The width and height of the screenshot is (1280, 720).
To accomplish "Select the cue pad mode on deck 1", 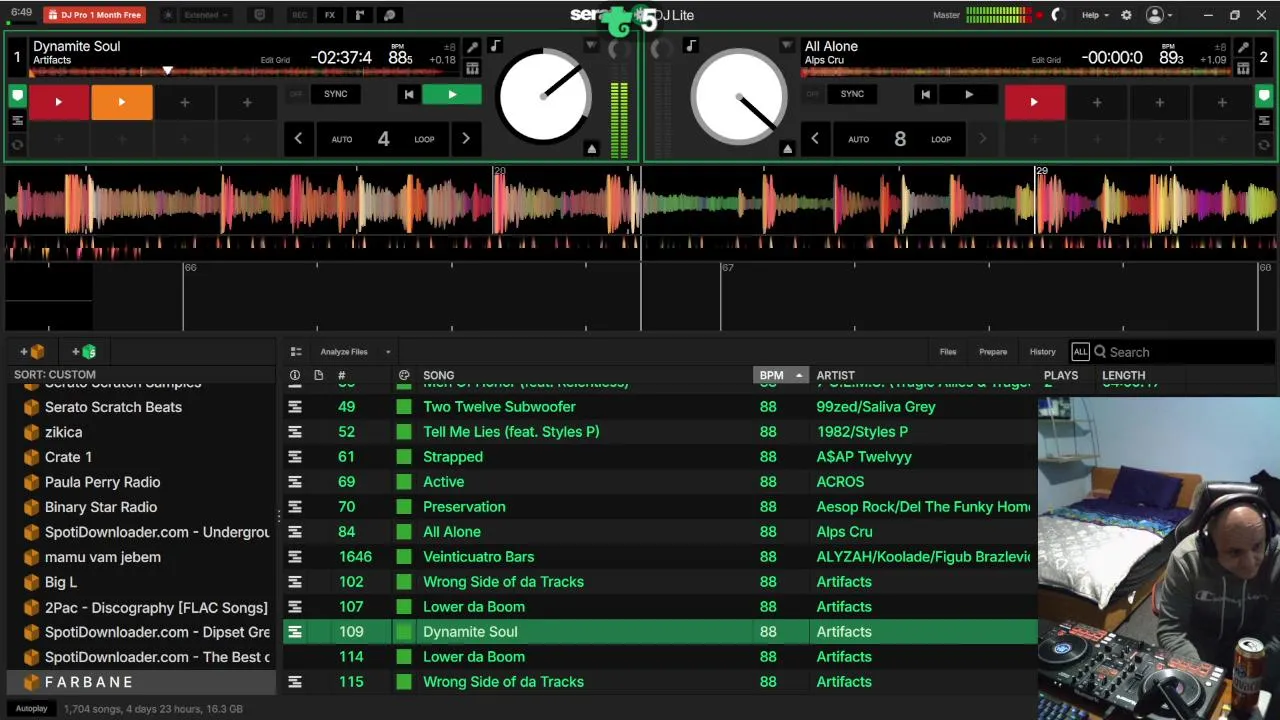I will click(x=17, y=97).
